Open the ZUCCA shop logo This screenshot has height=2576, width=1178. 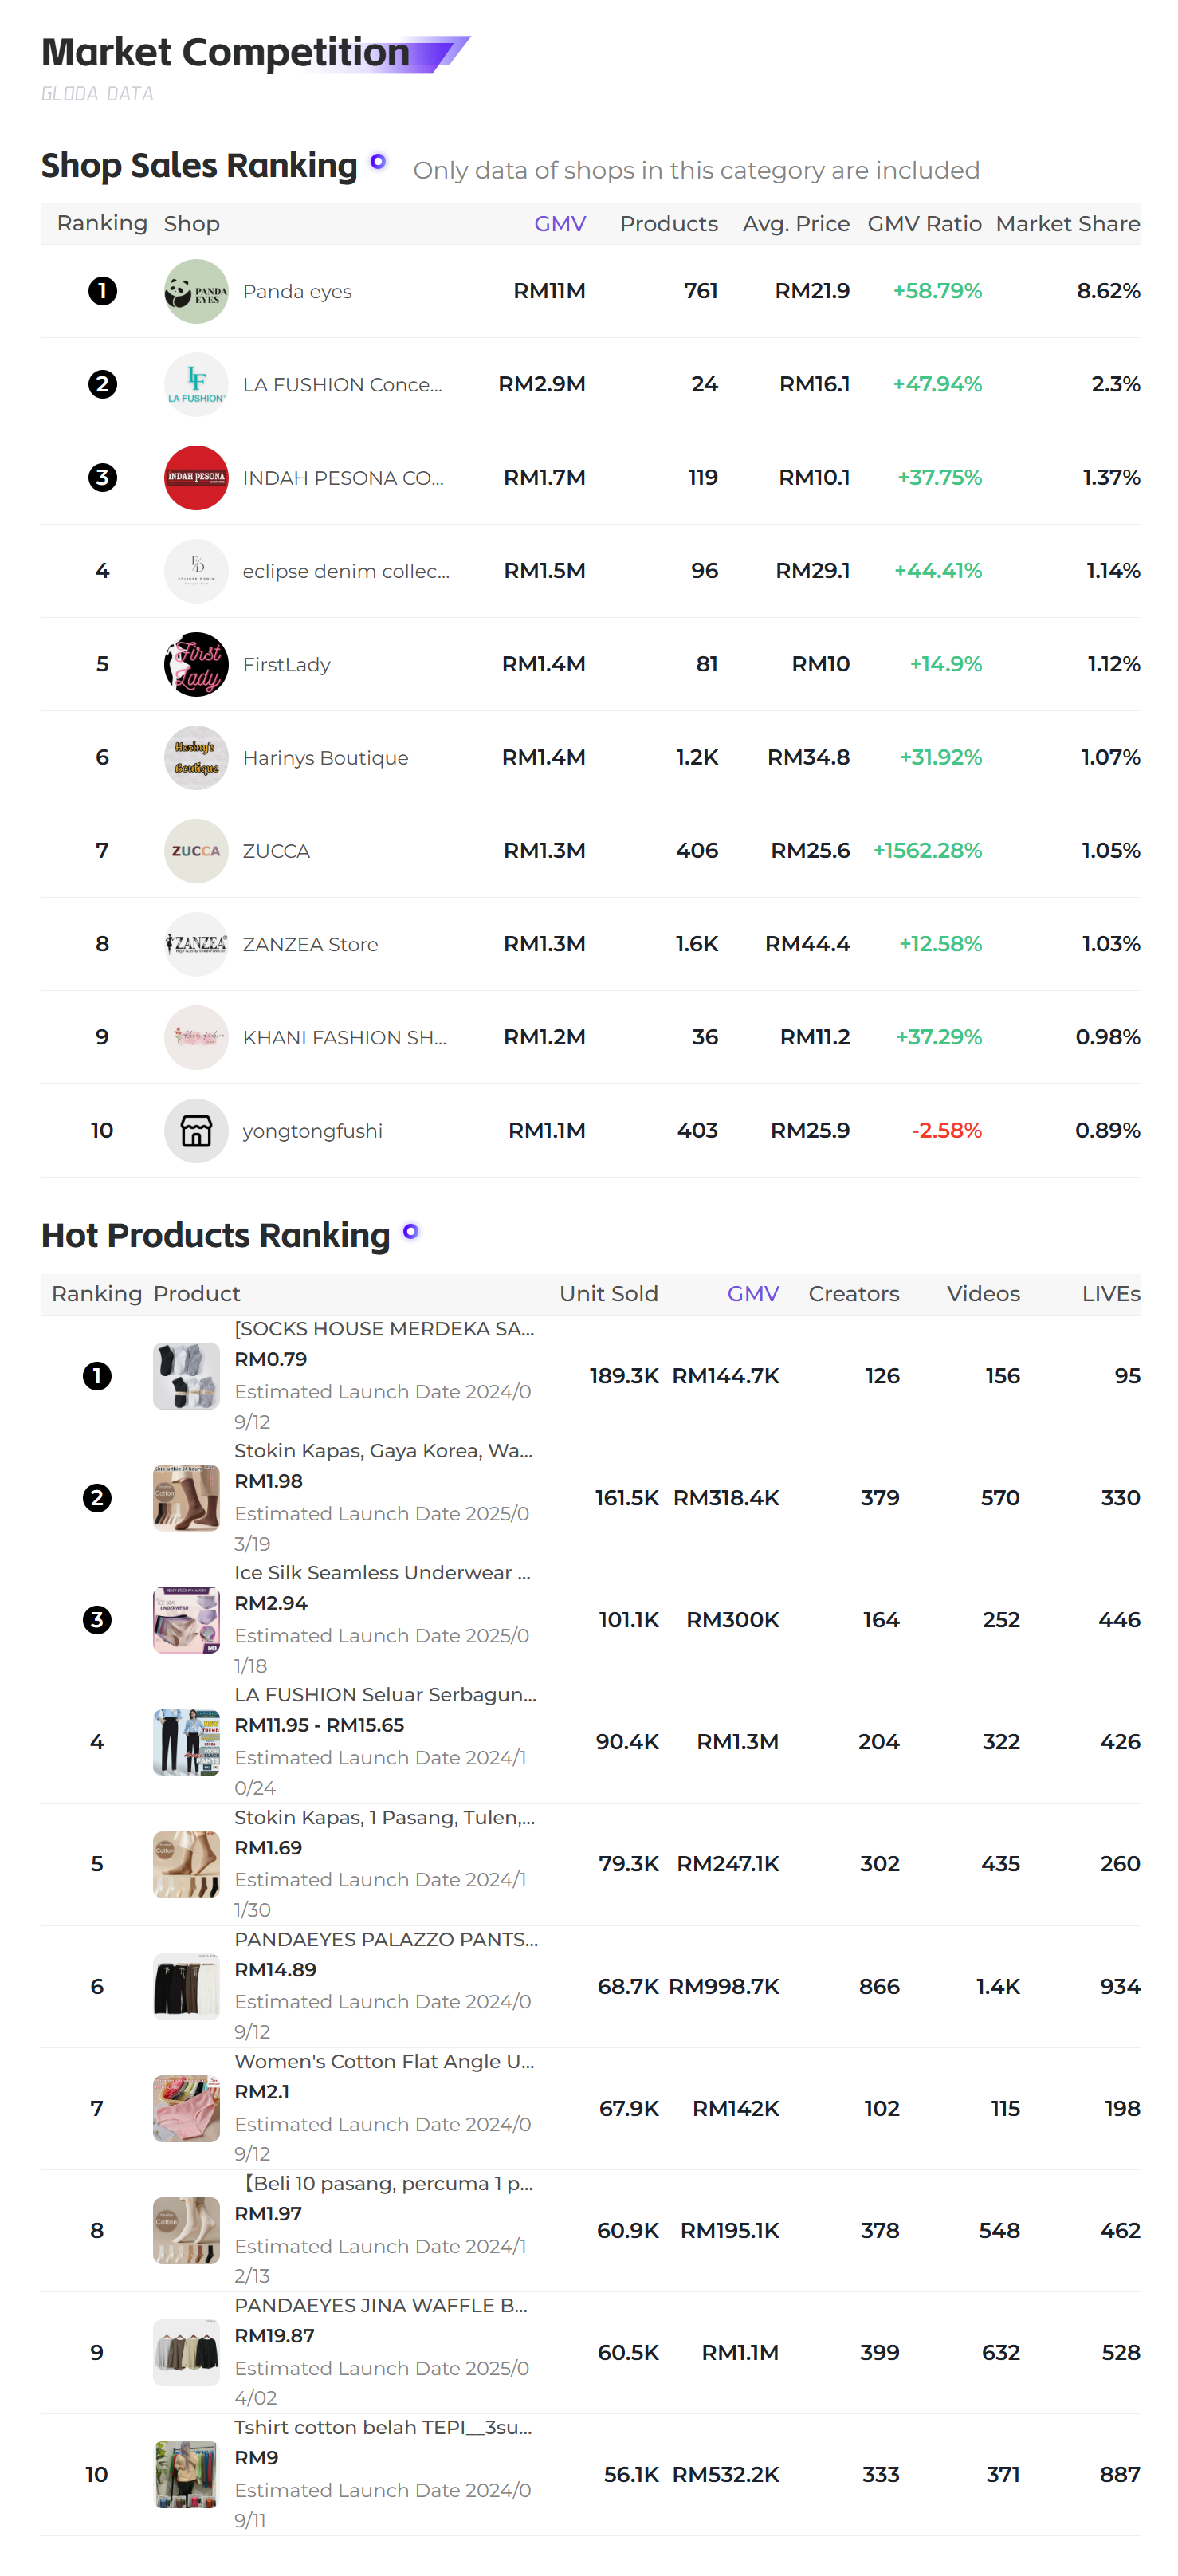point(196,851)
